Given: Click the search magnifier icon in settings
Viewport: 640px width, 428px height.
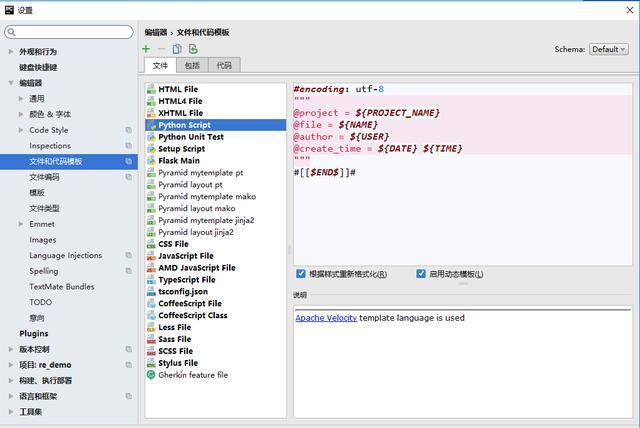Looking at the screenshot, I should (11, 32).
